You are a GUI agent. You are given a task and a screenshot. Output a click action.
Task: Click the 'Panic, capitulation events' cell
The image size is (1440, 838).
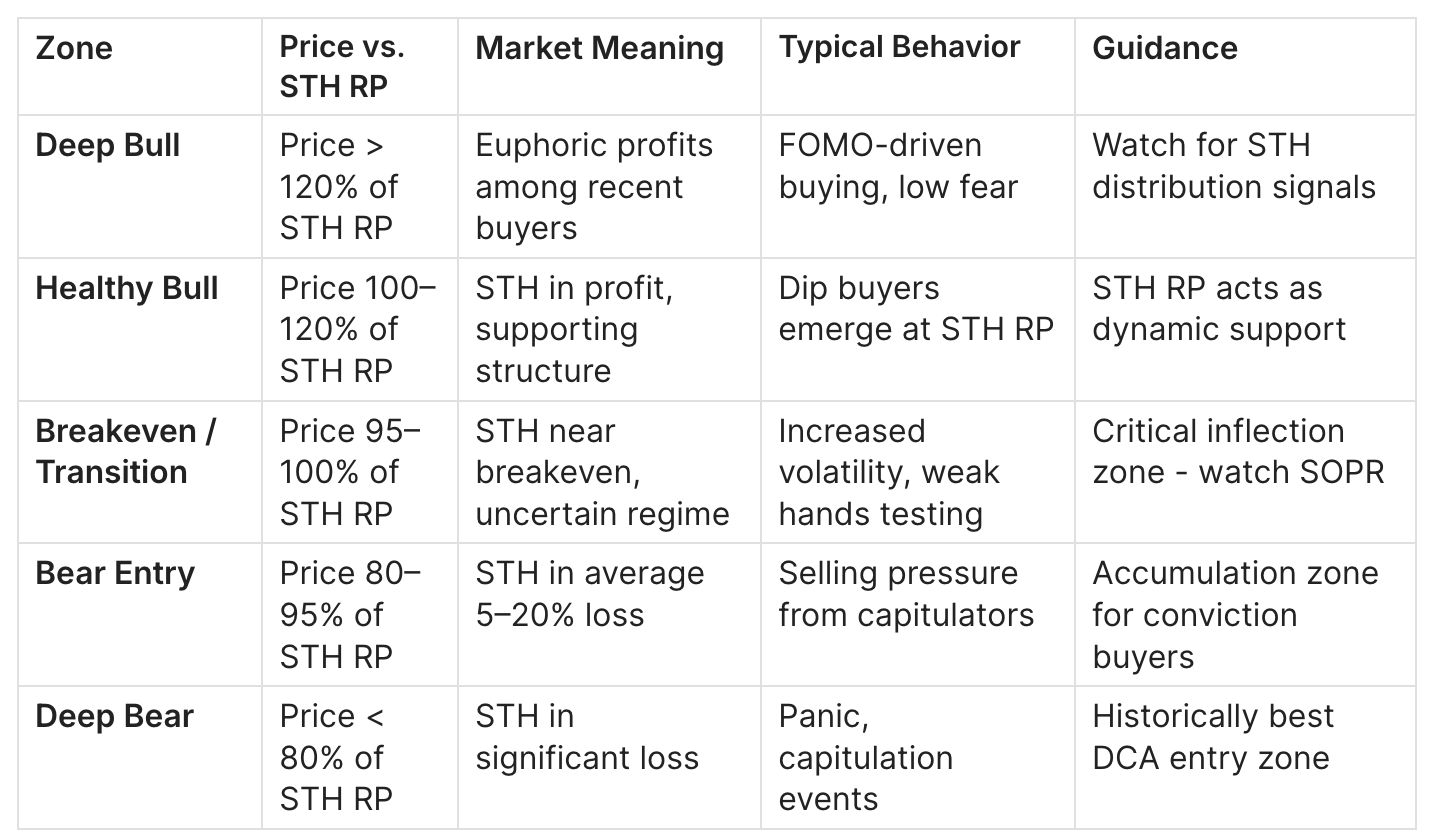click(x=865, y=757)
